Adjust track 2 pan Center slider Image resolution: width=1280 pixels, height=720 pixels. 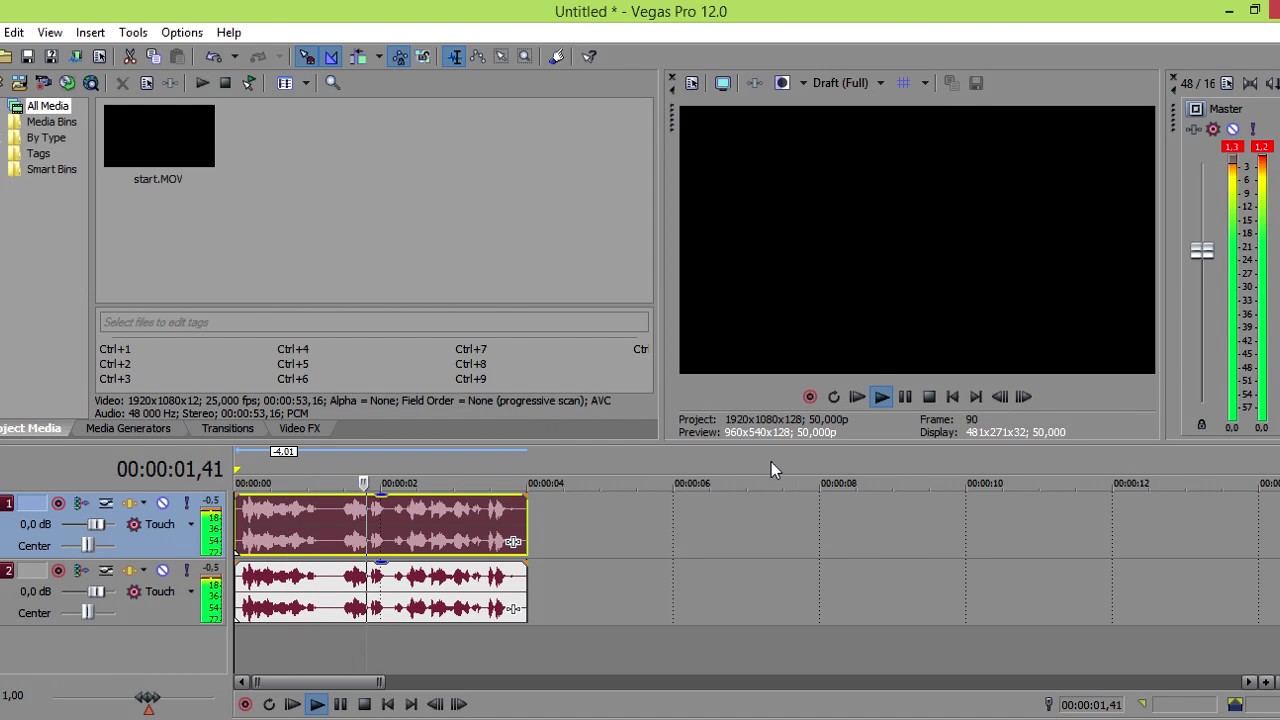point(87,612)
